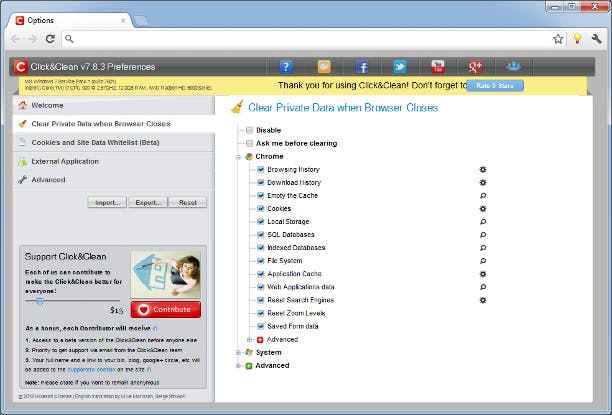Screen dimensions: 612x415
Task: Click the light bulb extension icon
Action: click(x=577, y=39)
